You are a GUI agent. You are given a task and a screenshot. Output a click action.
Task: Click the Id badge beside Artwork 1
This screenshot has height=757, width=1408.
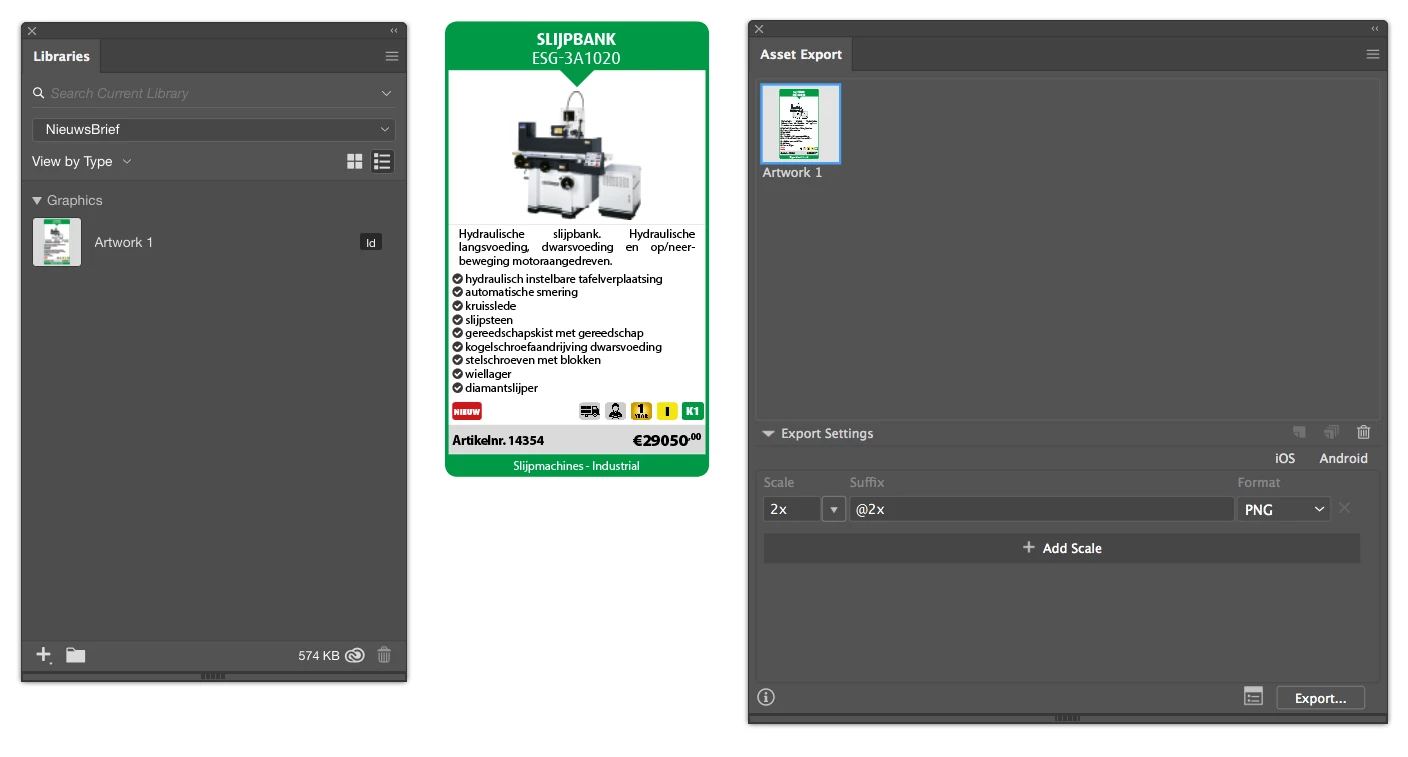pos(371,242)
